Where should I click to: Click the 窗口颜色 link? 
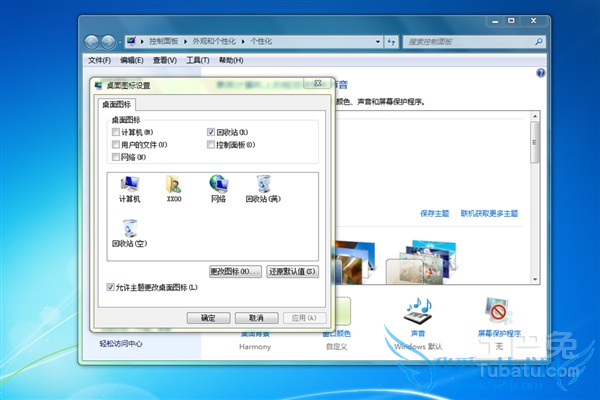(x=337, y=333)
